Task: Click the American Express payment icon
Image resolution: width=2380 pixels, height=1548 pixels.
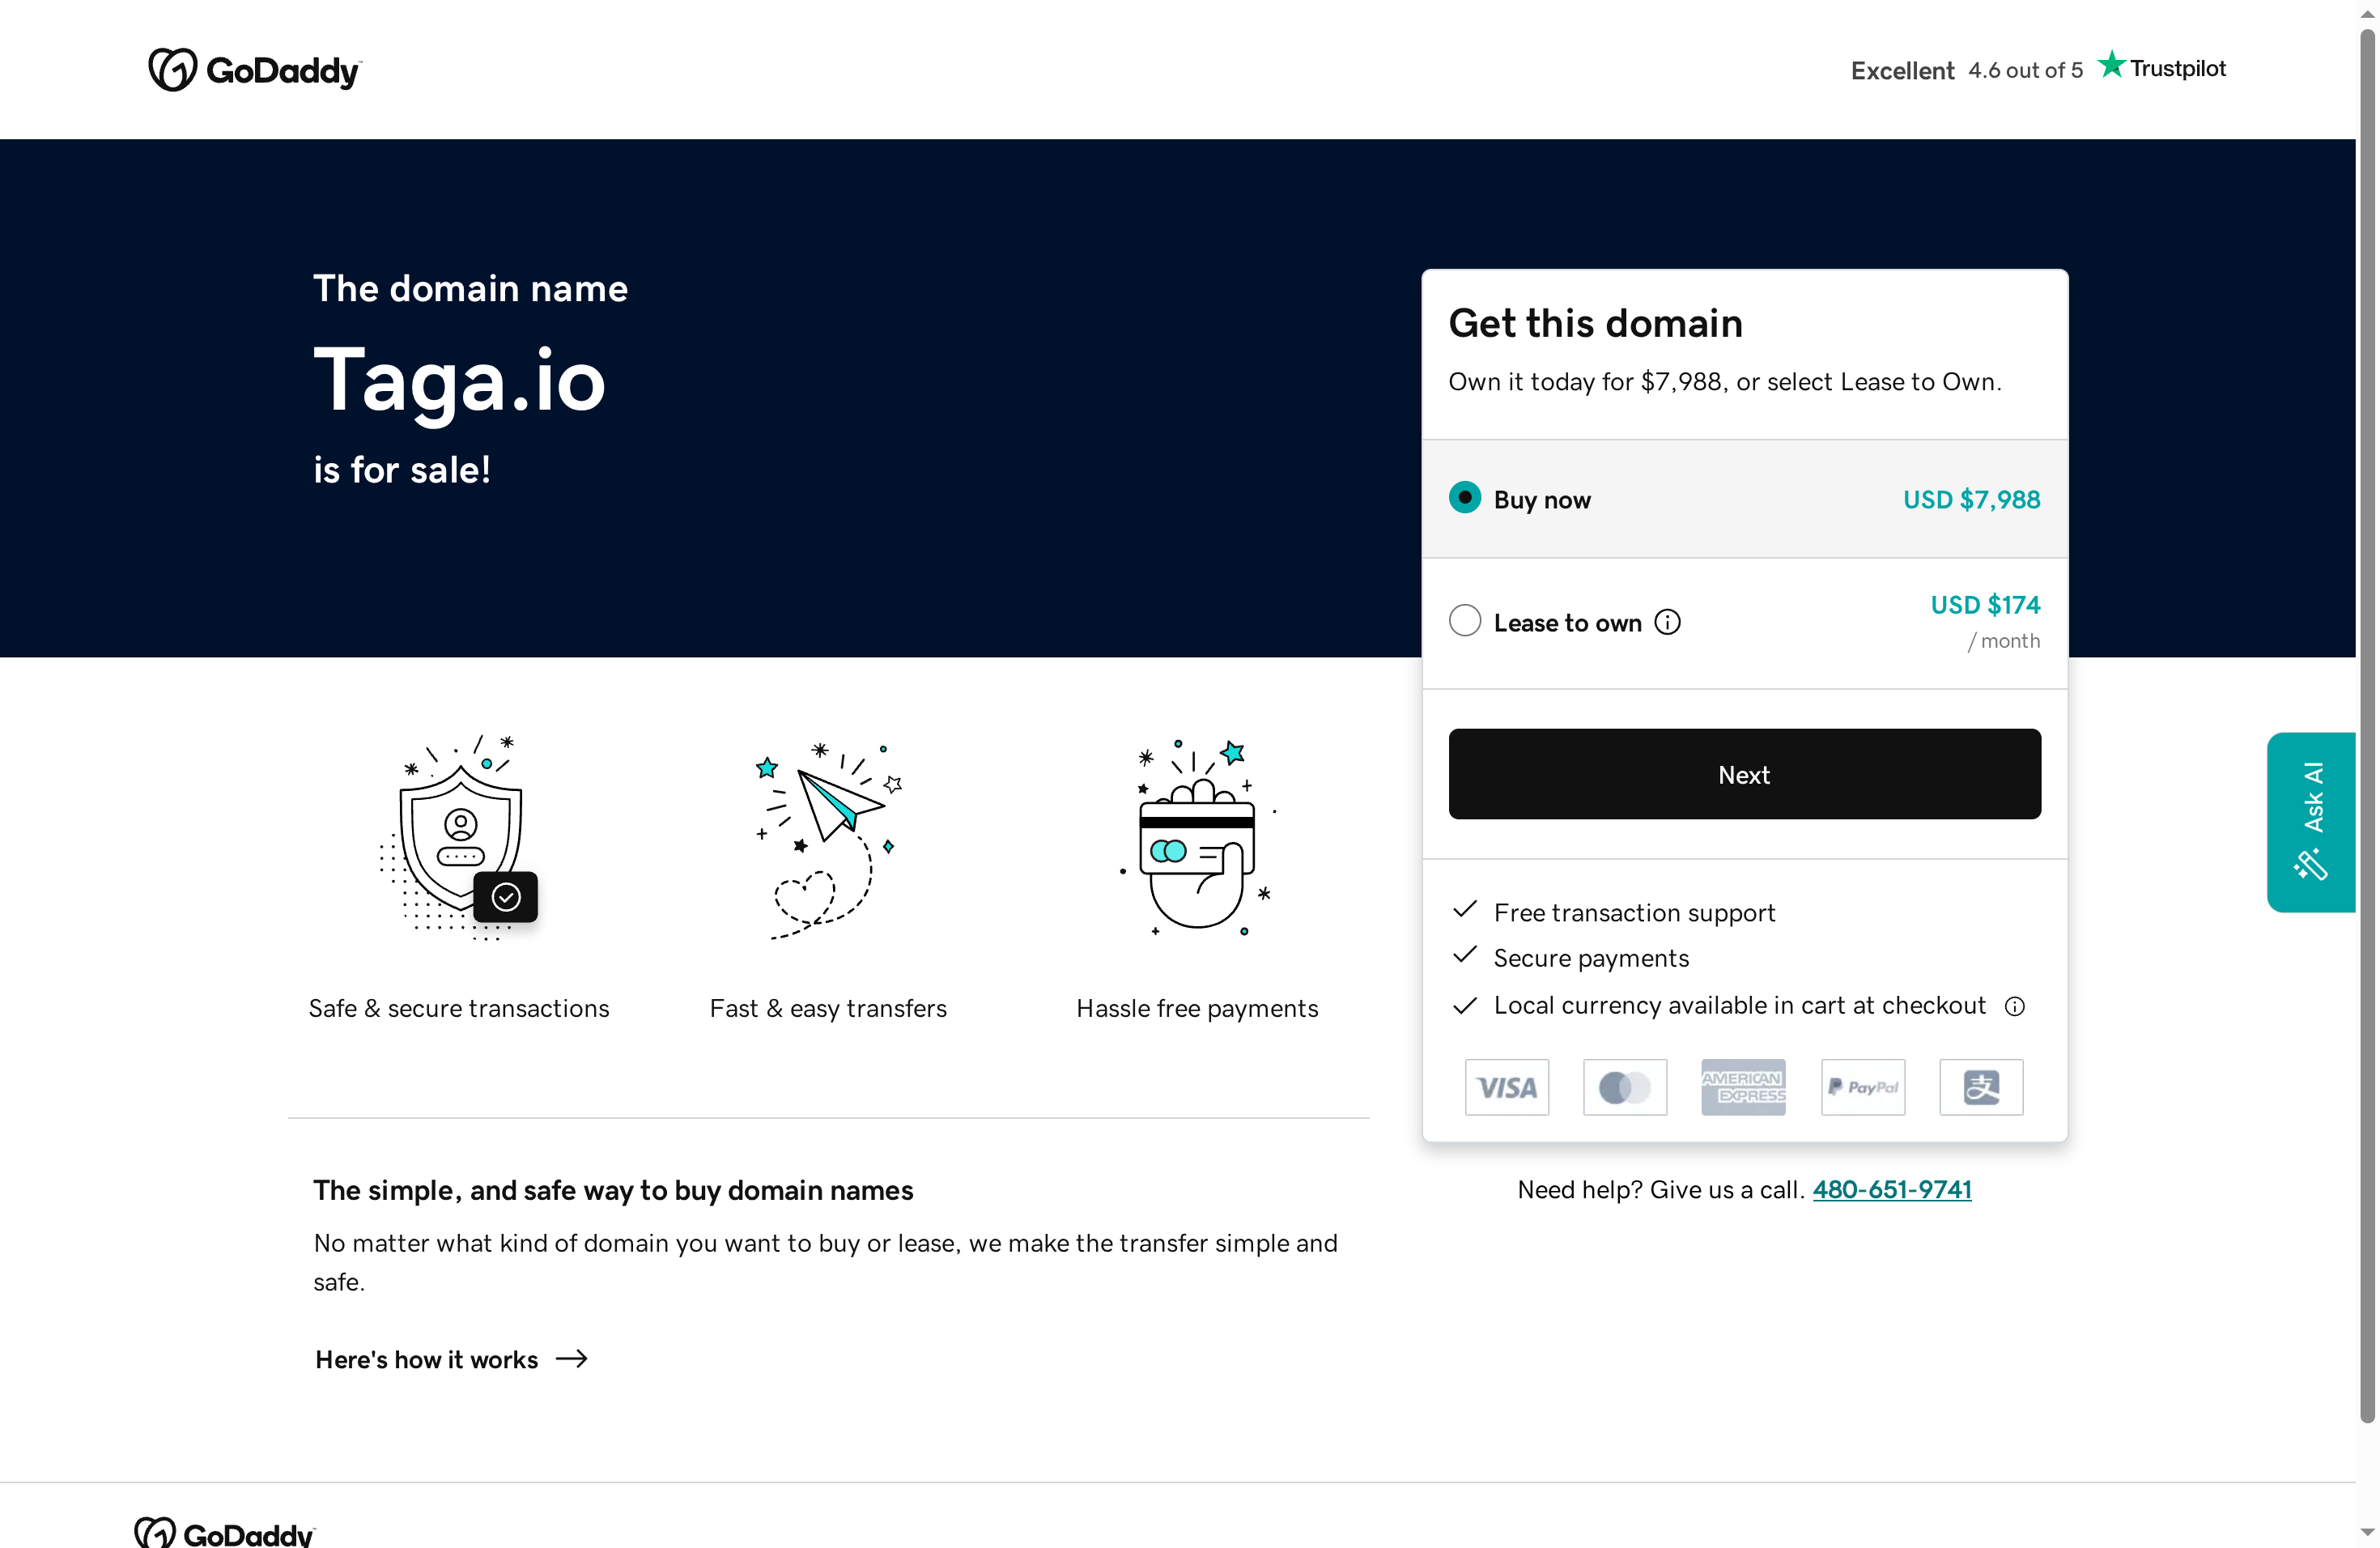Action: point(1744,1087)
